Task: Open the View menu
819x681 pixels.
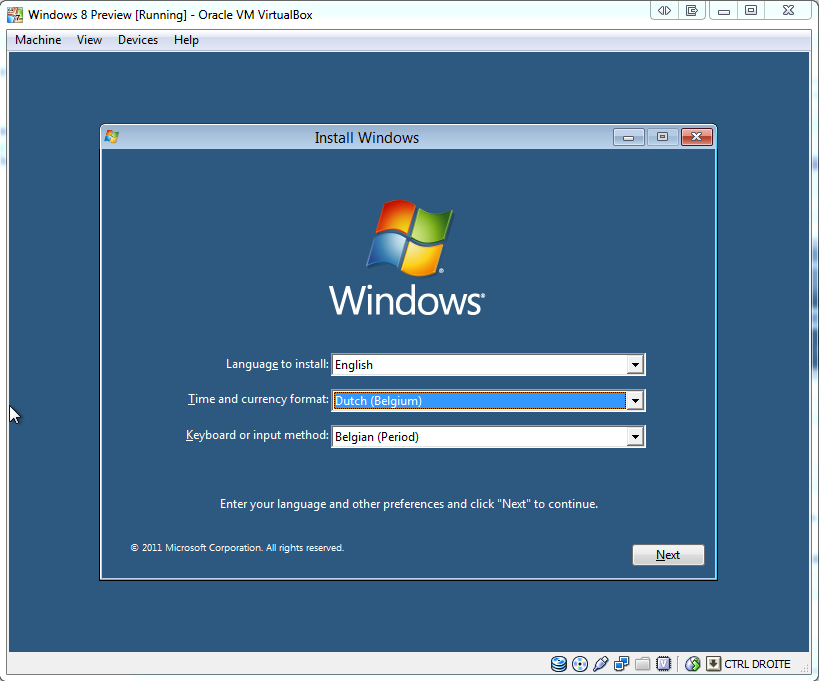Action: tap(89, 40)
